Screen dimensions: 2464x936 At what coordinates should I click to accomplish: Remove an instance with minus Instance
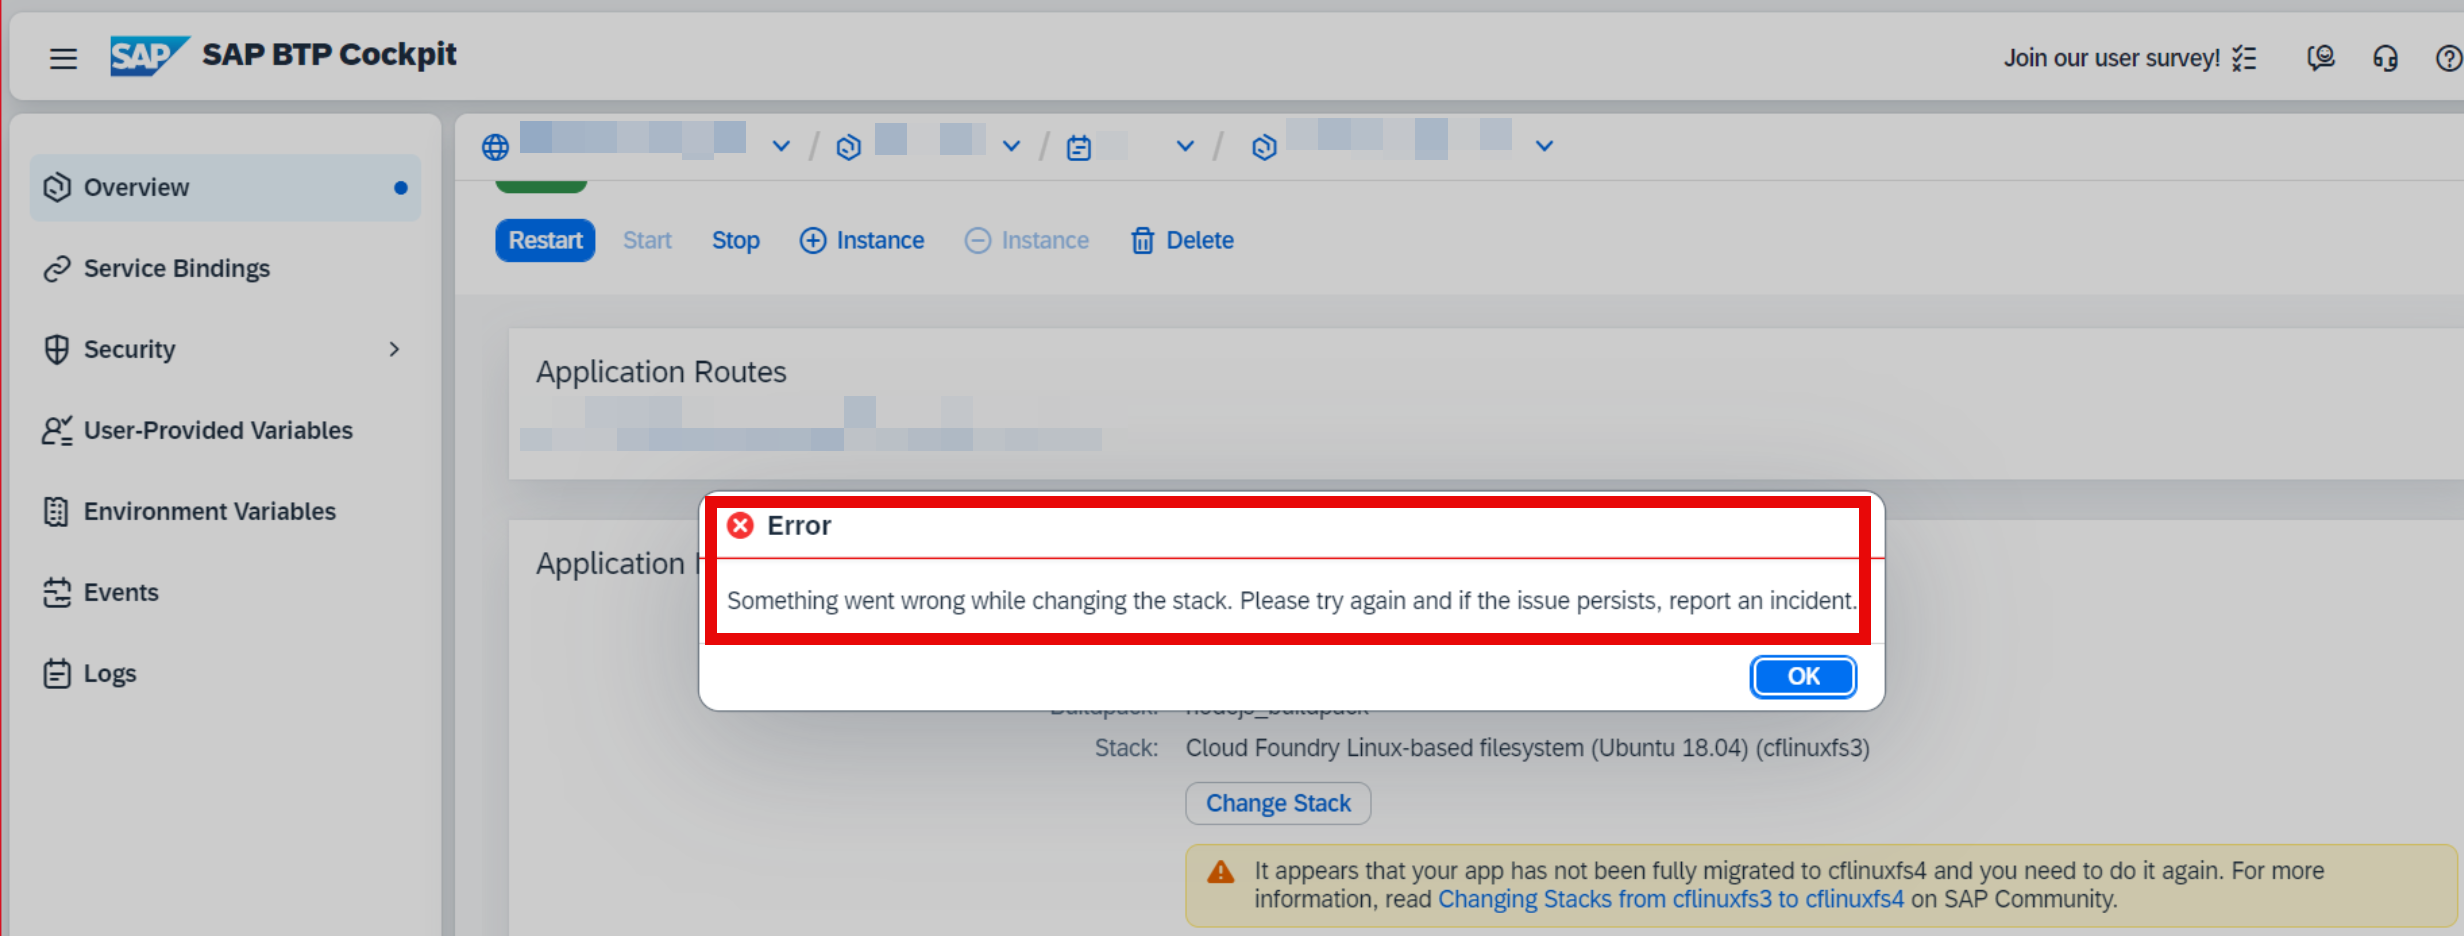pos(1027,240)
